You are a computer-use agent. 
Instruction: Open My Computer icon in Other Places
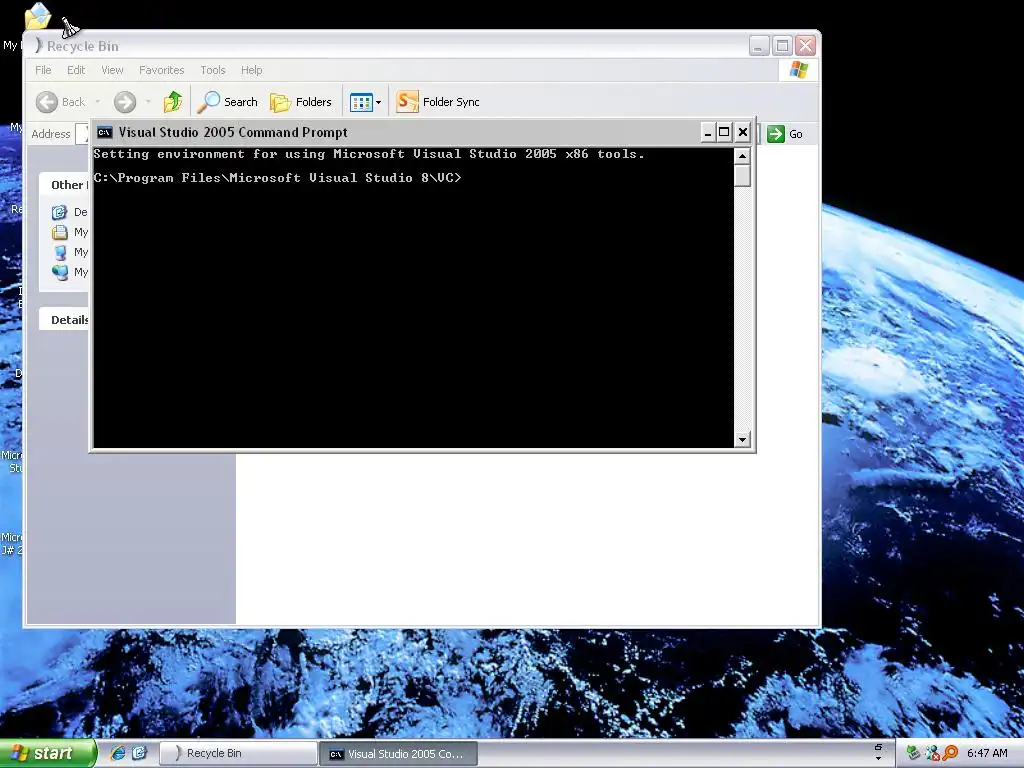click(x=59, y=253)
